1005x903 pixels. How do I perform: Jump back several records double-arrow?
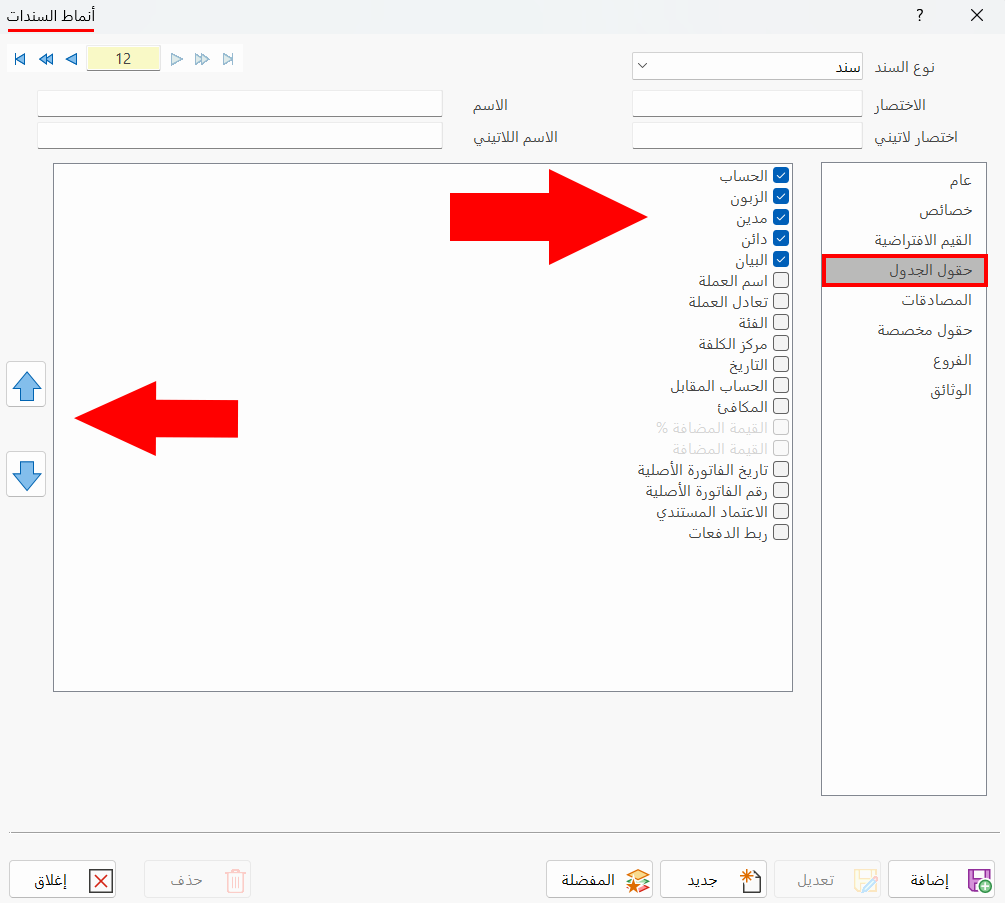click(x=46, y=59)
